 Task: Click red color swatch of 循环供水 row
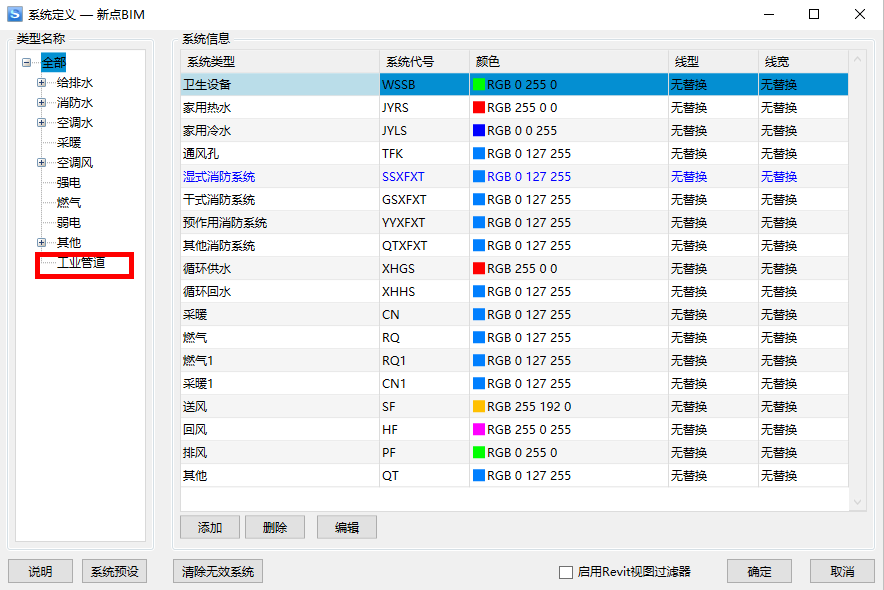click(x=479, y=268)
